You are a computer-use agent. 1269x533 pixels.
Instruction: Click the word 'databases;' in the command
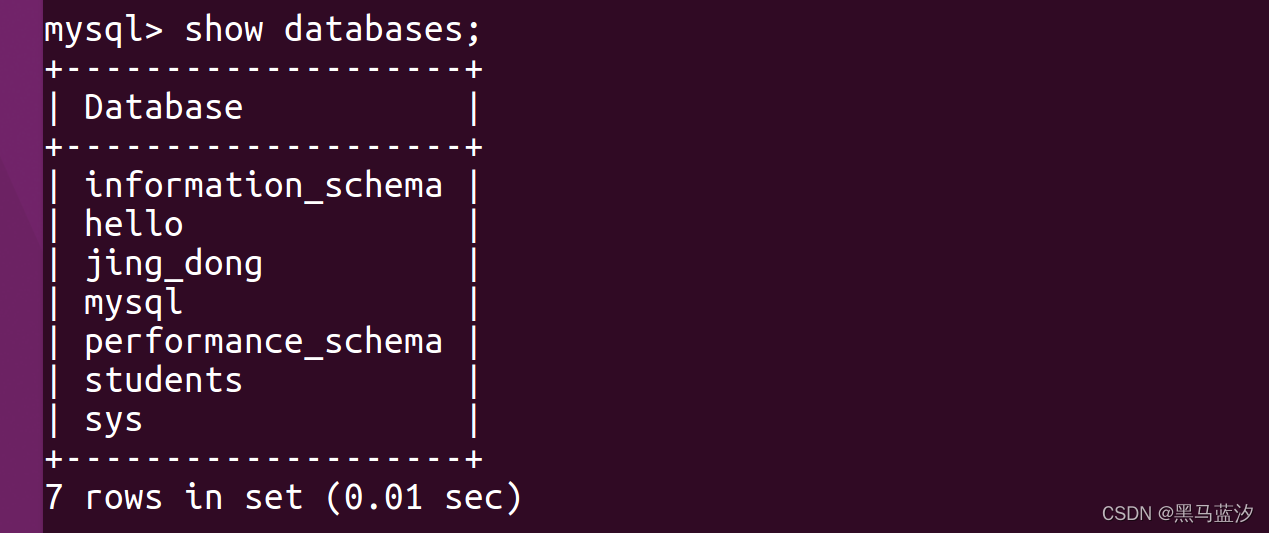pyautogui.click(x=383, y=29)
